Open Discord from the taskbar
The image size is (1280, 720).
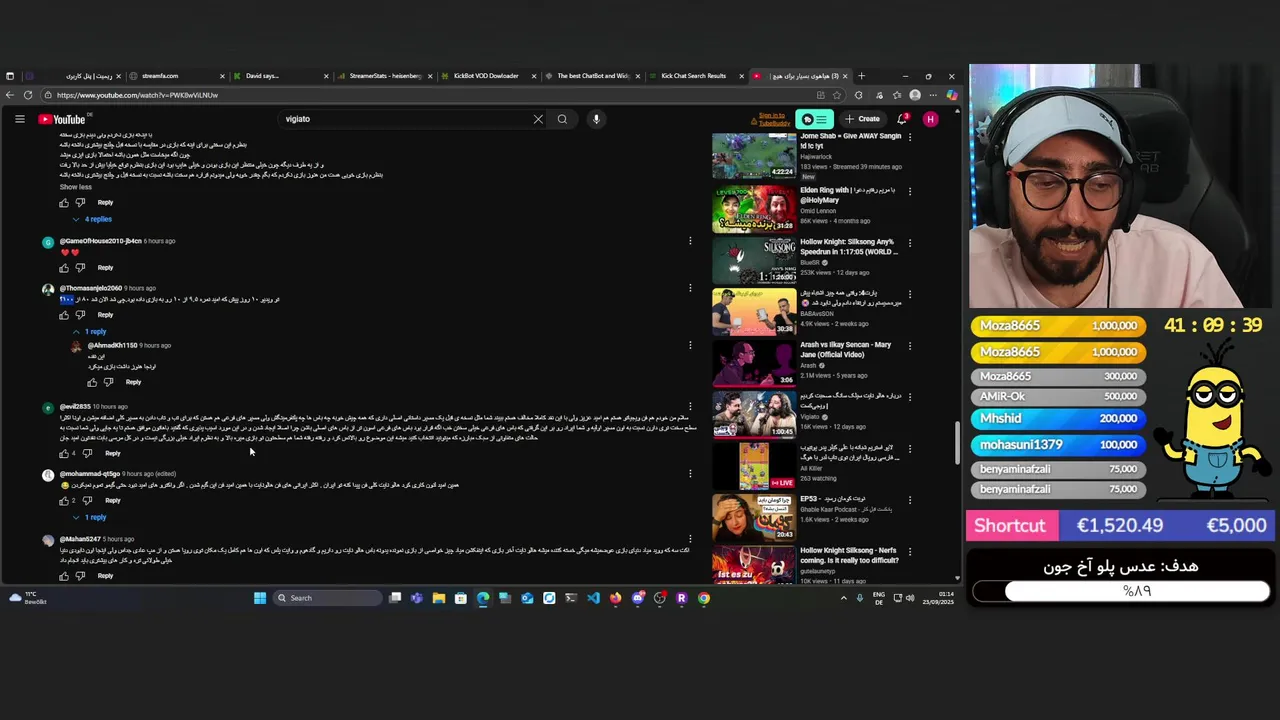pyautogui.click(x=638, y=598)
